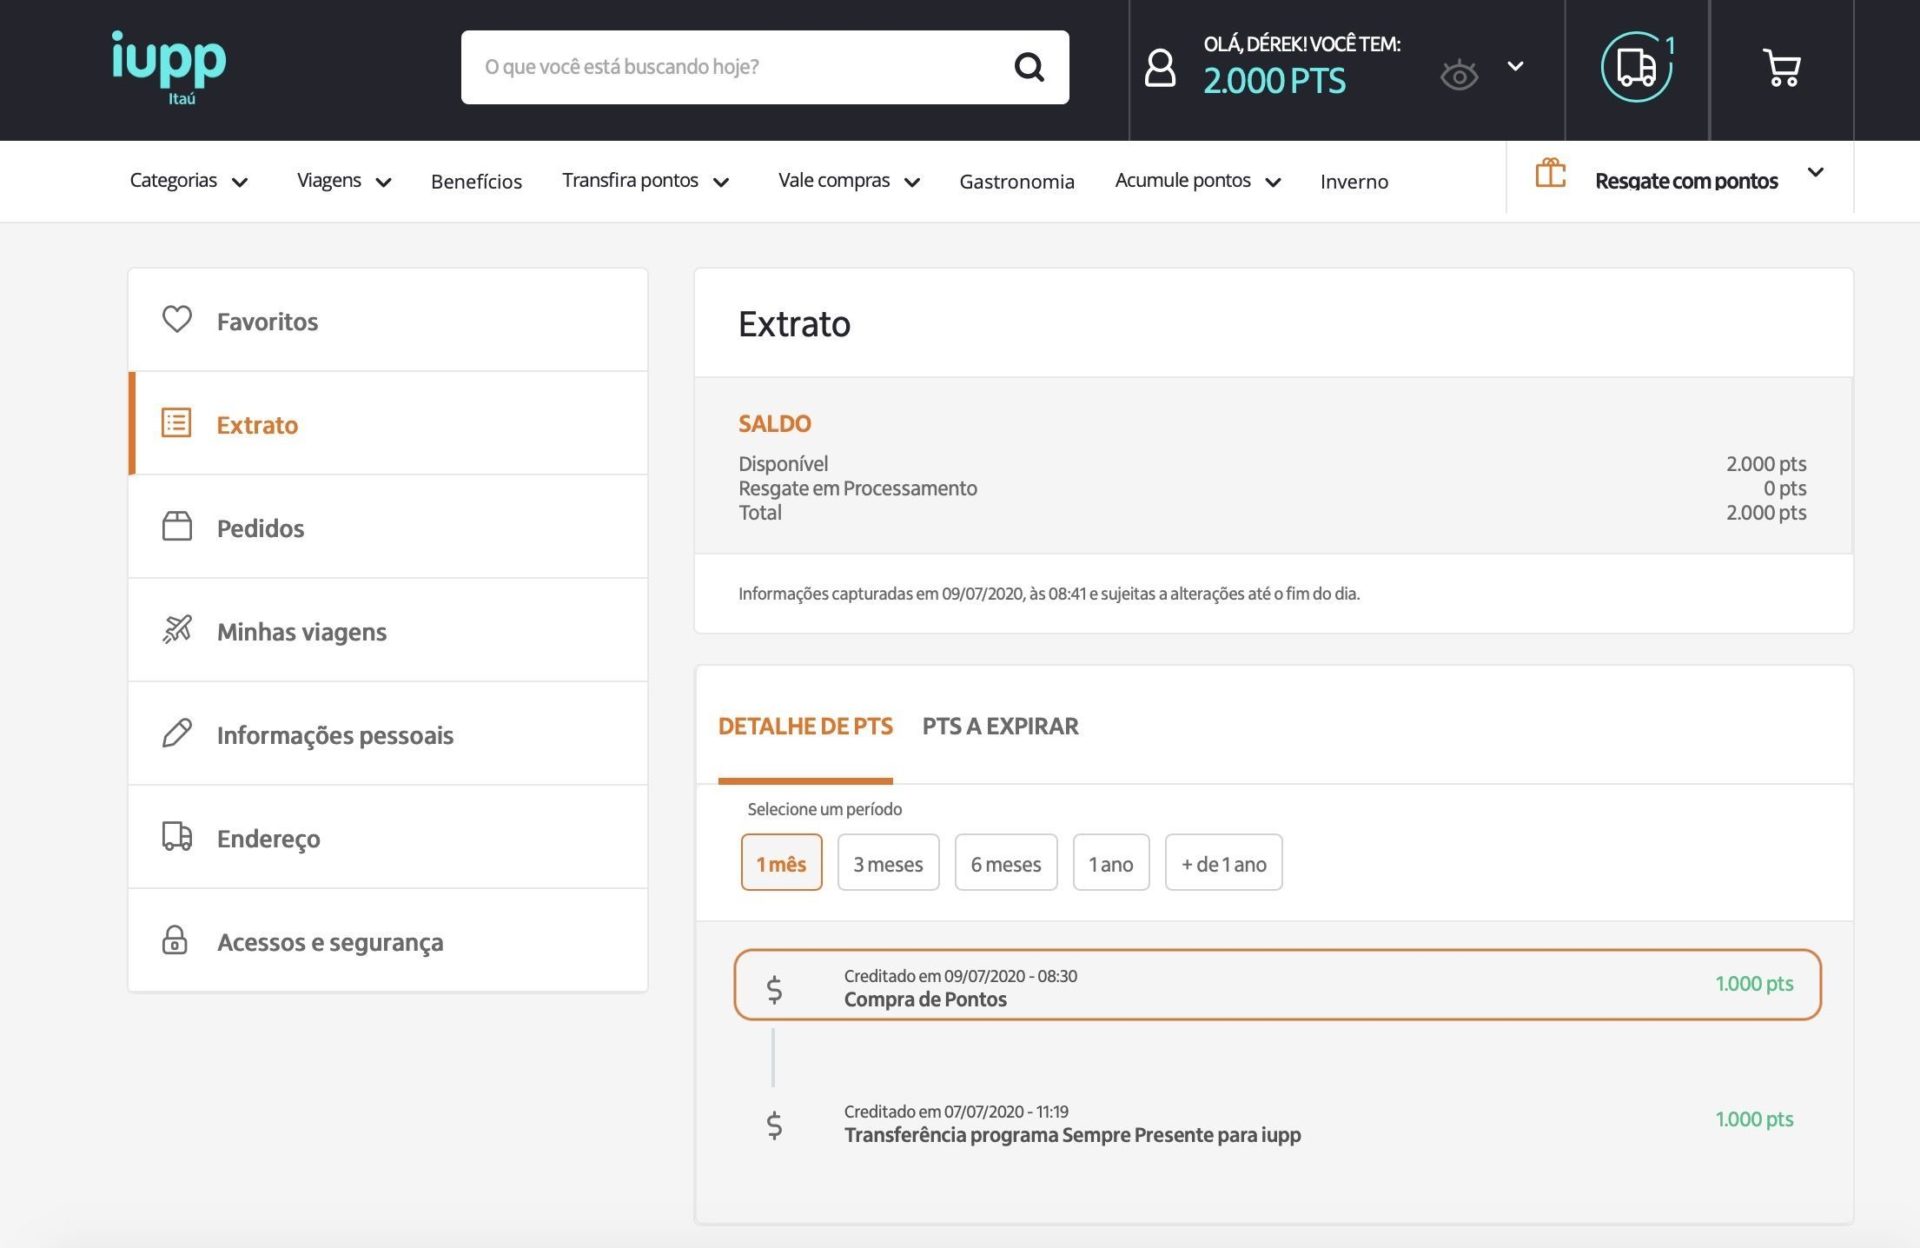Image resolution: width=1920 pixels, height=1248 pixels.
Task: Click the padlock icon for Acessos e segurança
Action: 175,940
